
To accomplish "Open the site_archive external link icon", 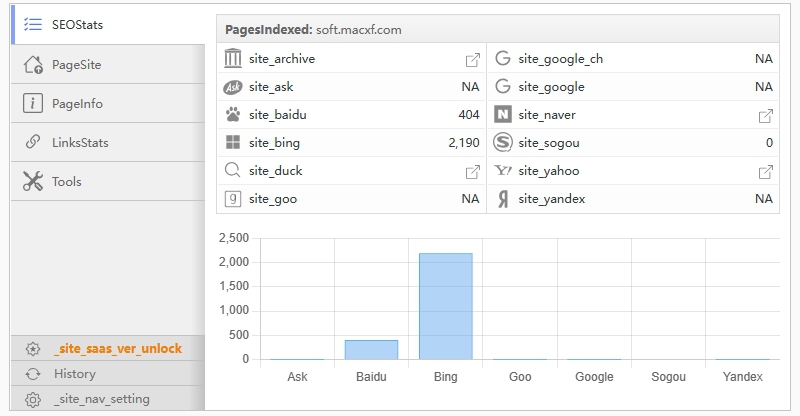I will coord(473,59).
